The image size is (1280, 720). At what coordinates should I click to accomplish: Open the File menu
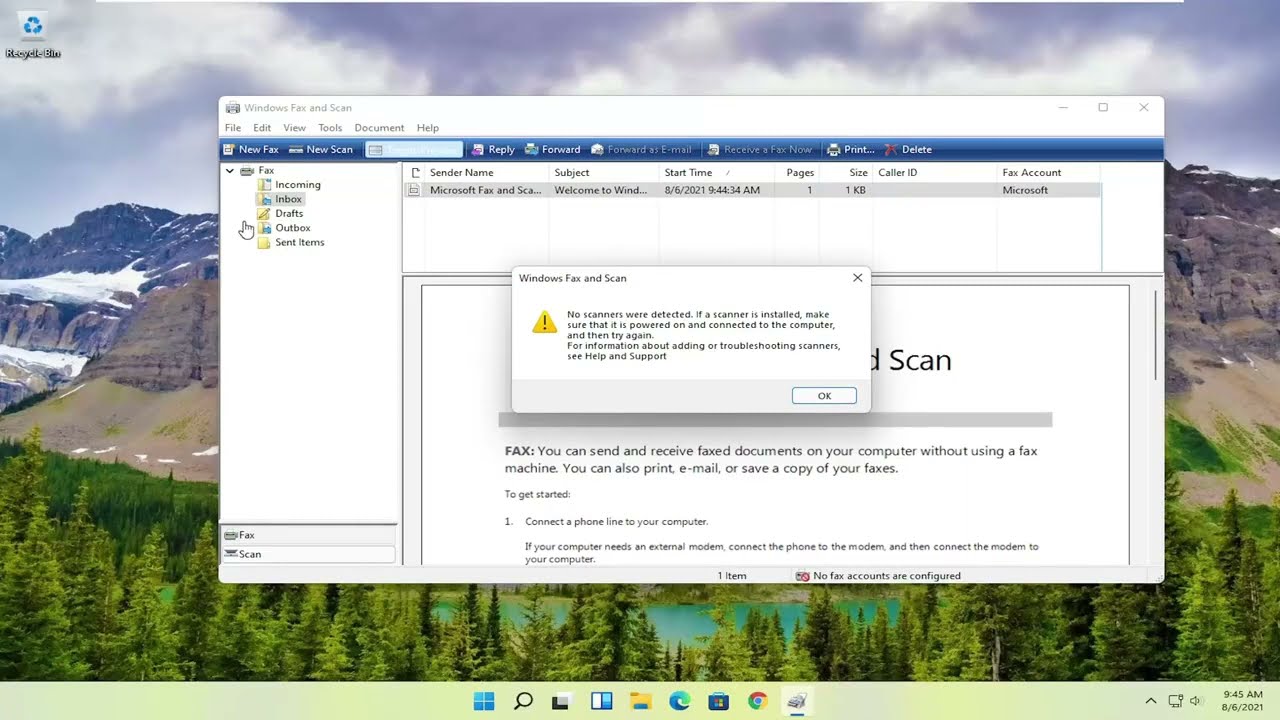click(x=233, y=128)
